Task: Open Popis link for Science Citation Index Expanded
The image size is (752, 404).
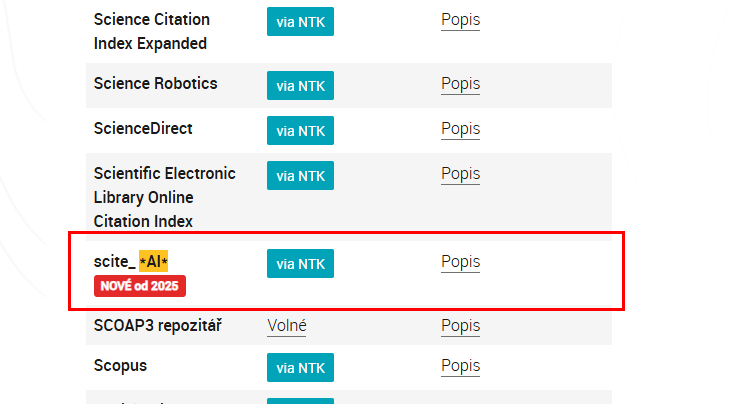Action: tap(460, 20)
